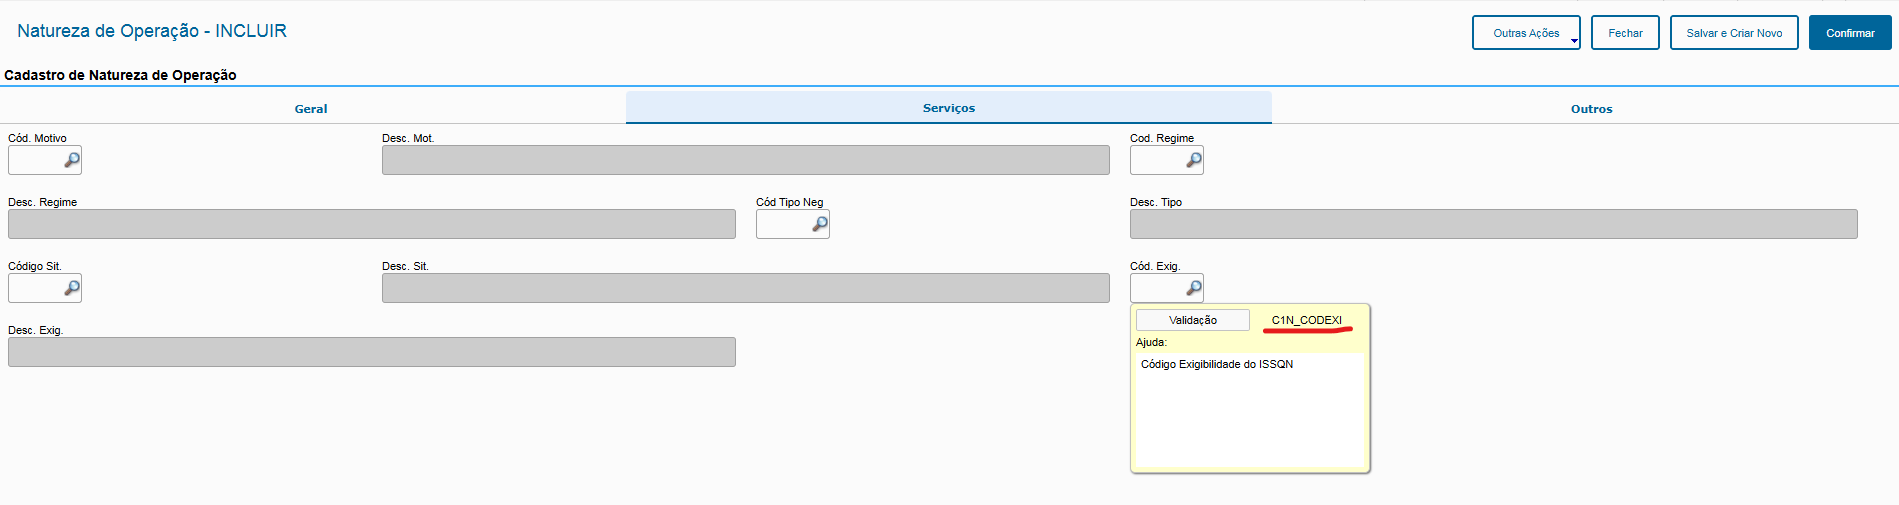Screen dimensions: 1899x505
Task: Switch to the Geral tab
Action: coord(311,108)
